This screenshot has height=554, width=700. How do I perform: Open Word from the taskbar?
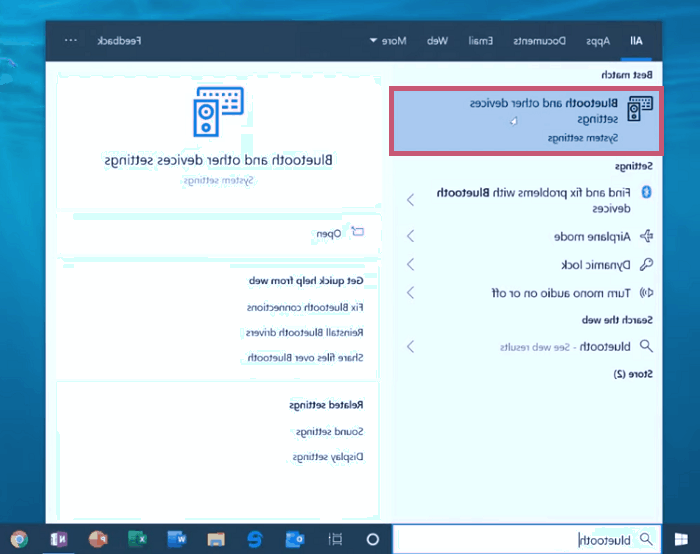click(x=176, y=539)
